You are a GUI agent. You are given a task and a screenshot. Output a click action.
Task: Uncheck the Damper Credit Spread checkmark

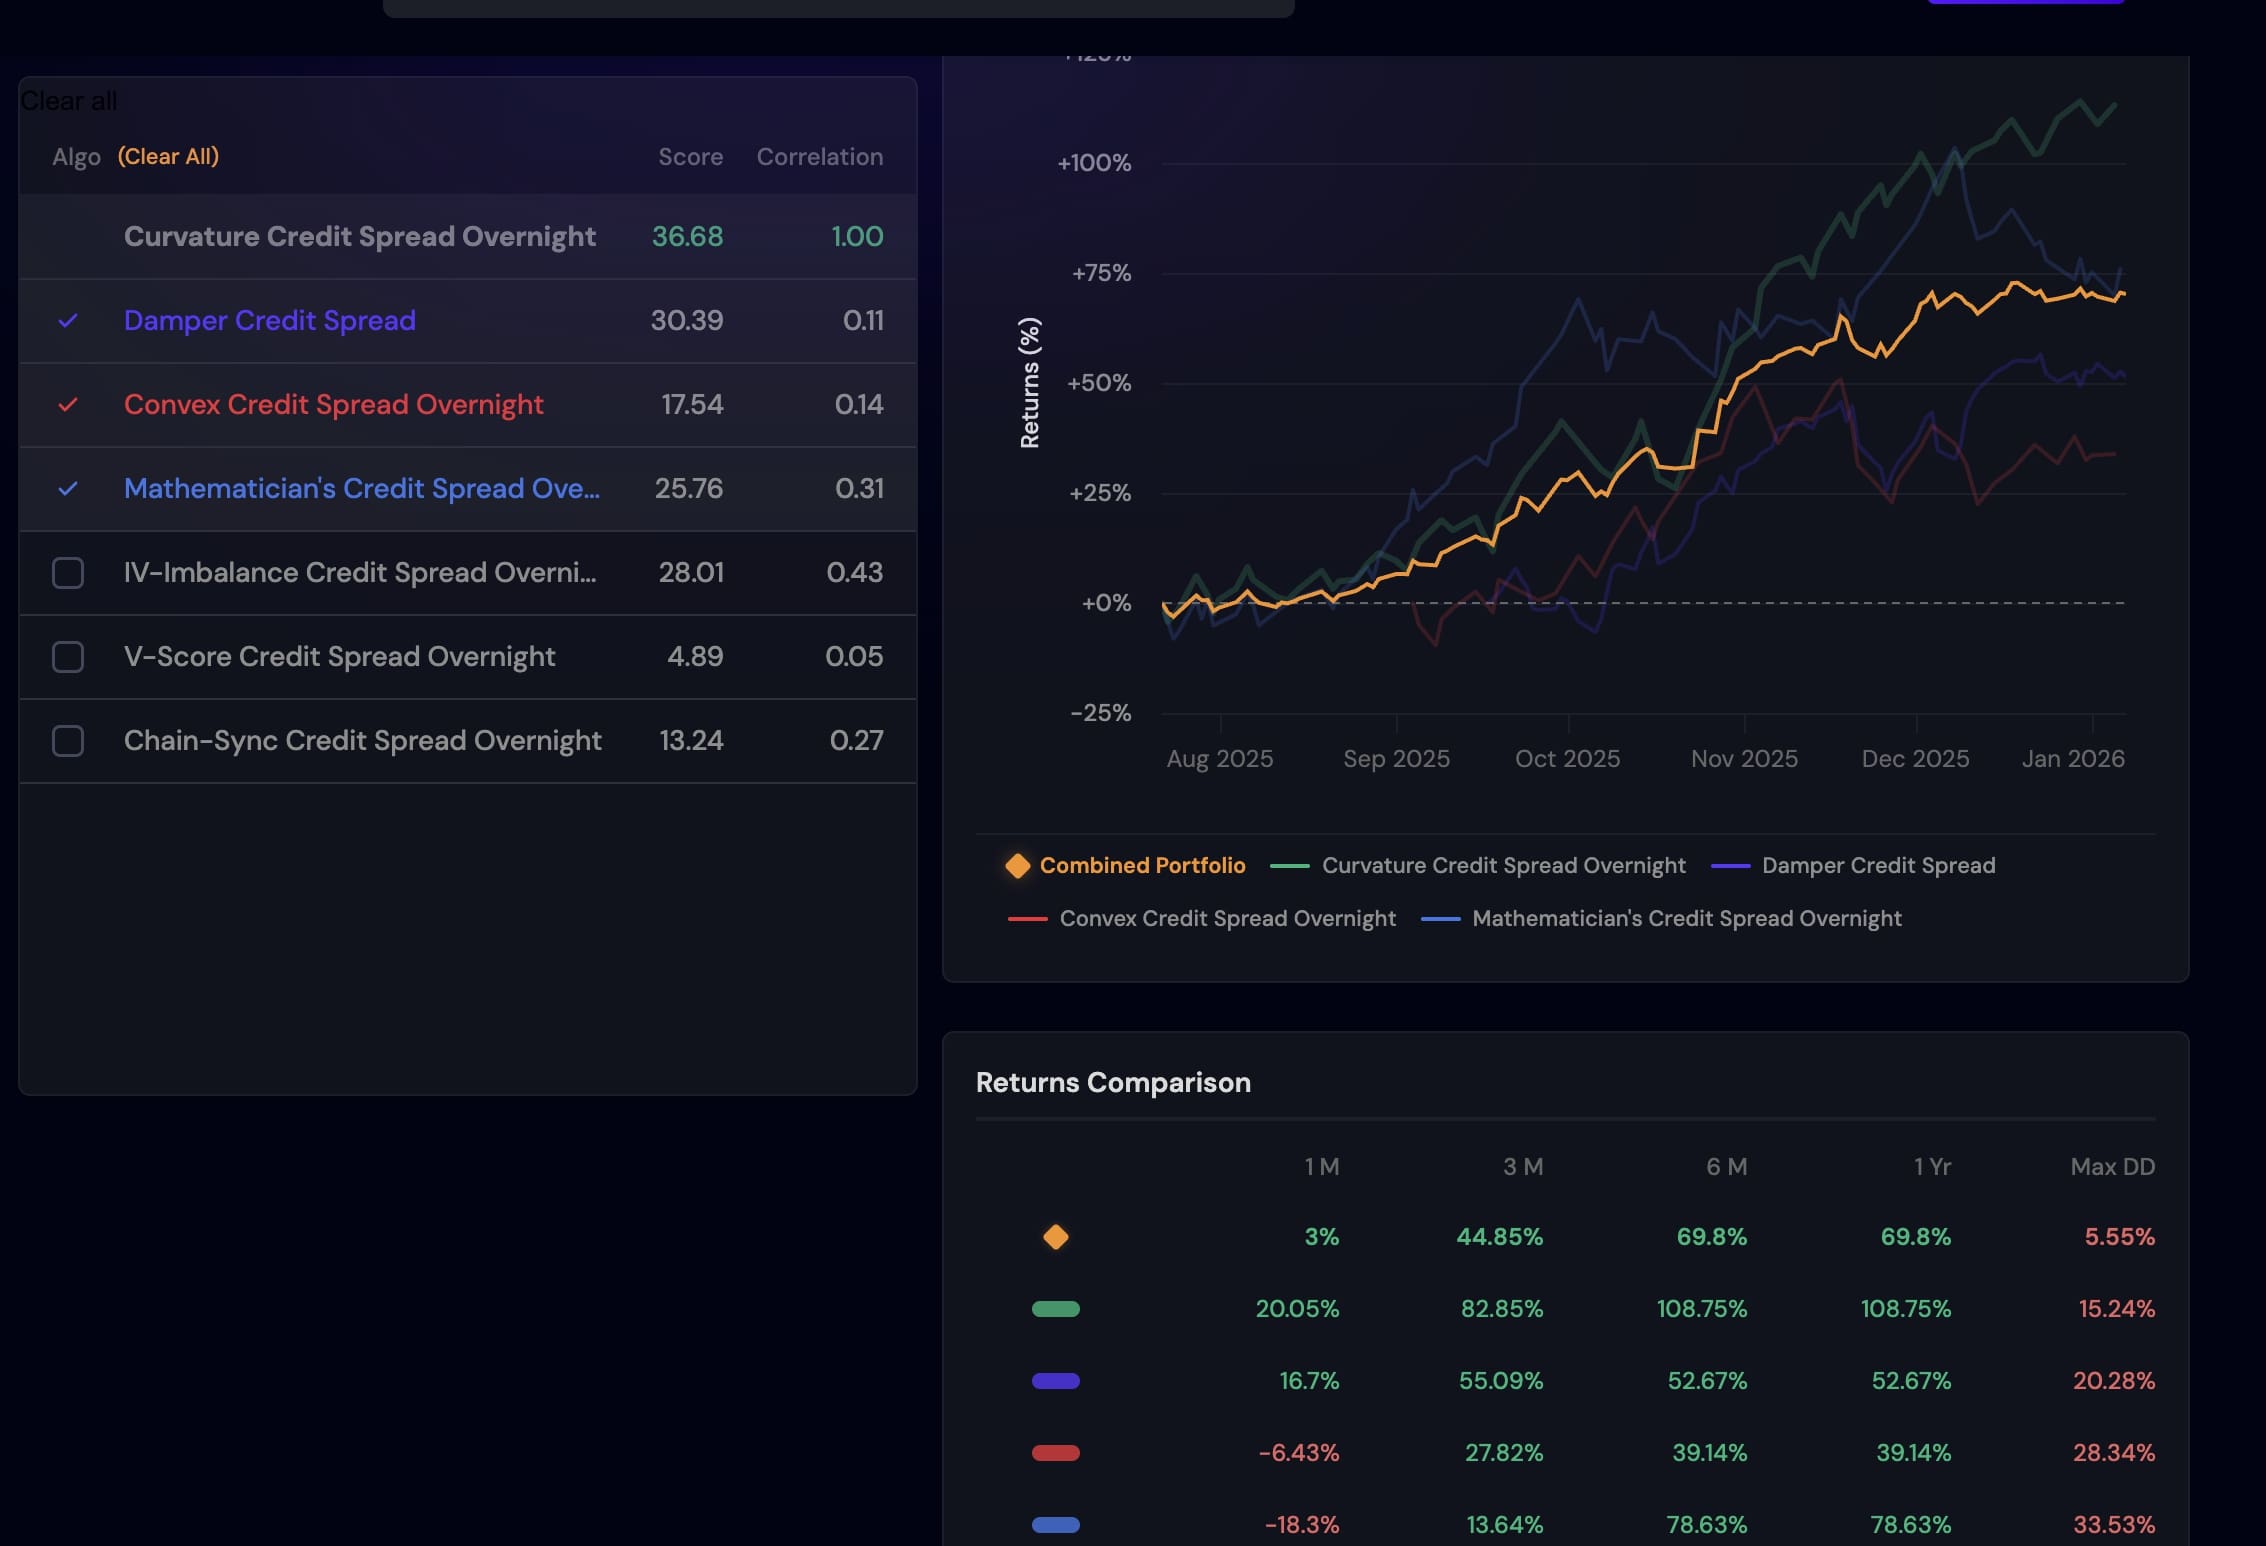(68, 321)
